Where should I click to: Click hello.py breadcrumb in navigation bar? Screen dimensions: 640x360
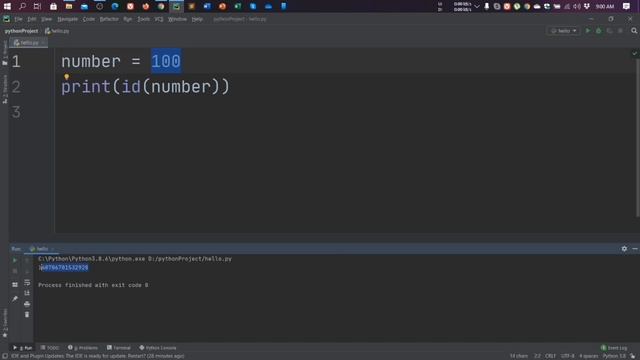click(x=57, y=31)
